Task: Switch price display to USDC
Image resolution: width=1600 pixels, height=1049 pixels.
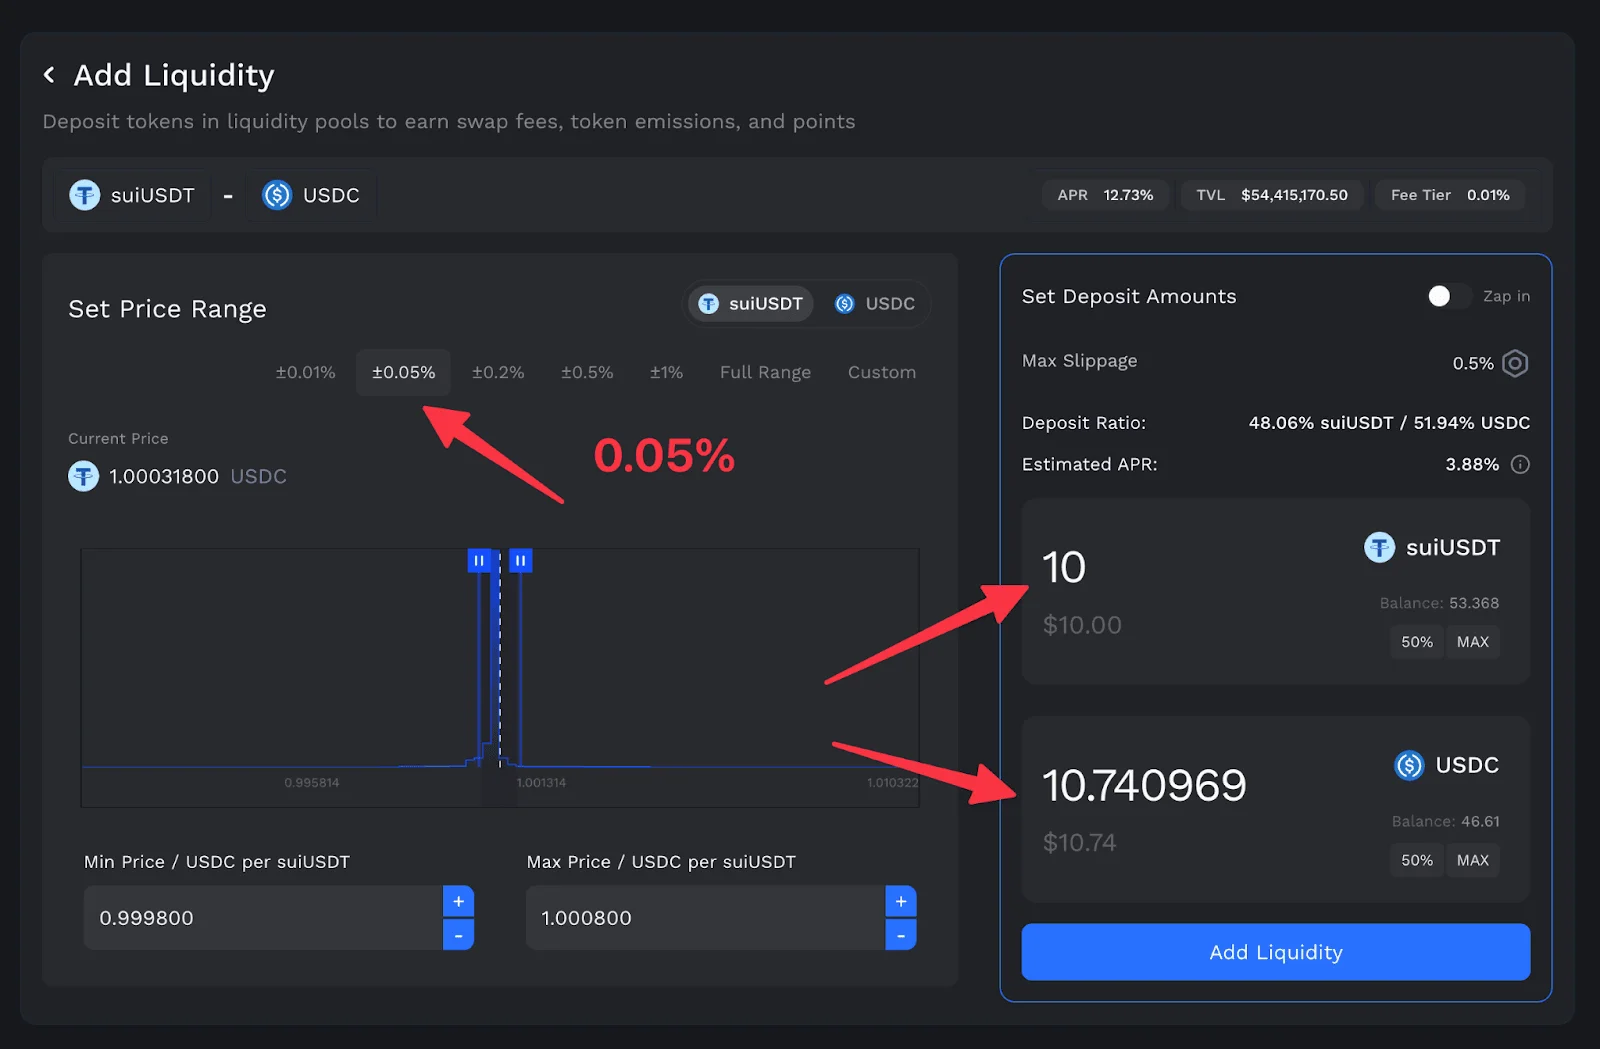Action: click(x=875, y=304)
